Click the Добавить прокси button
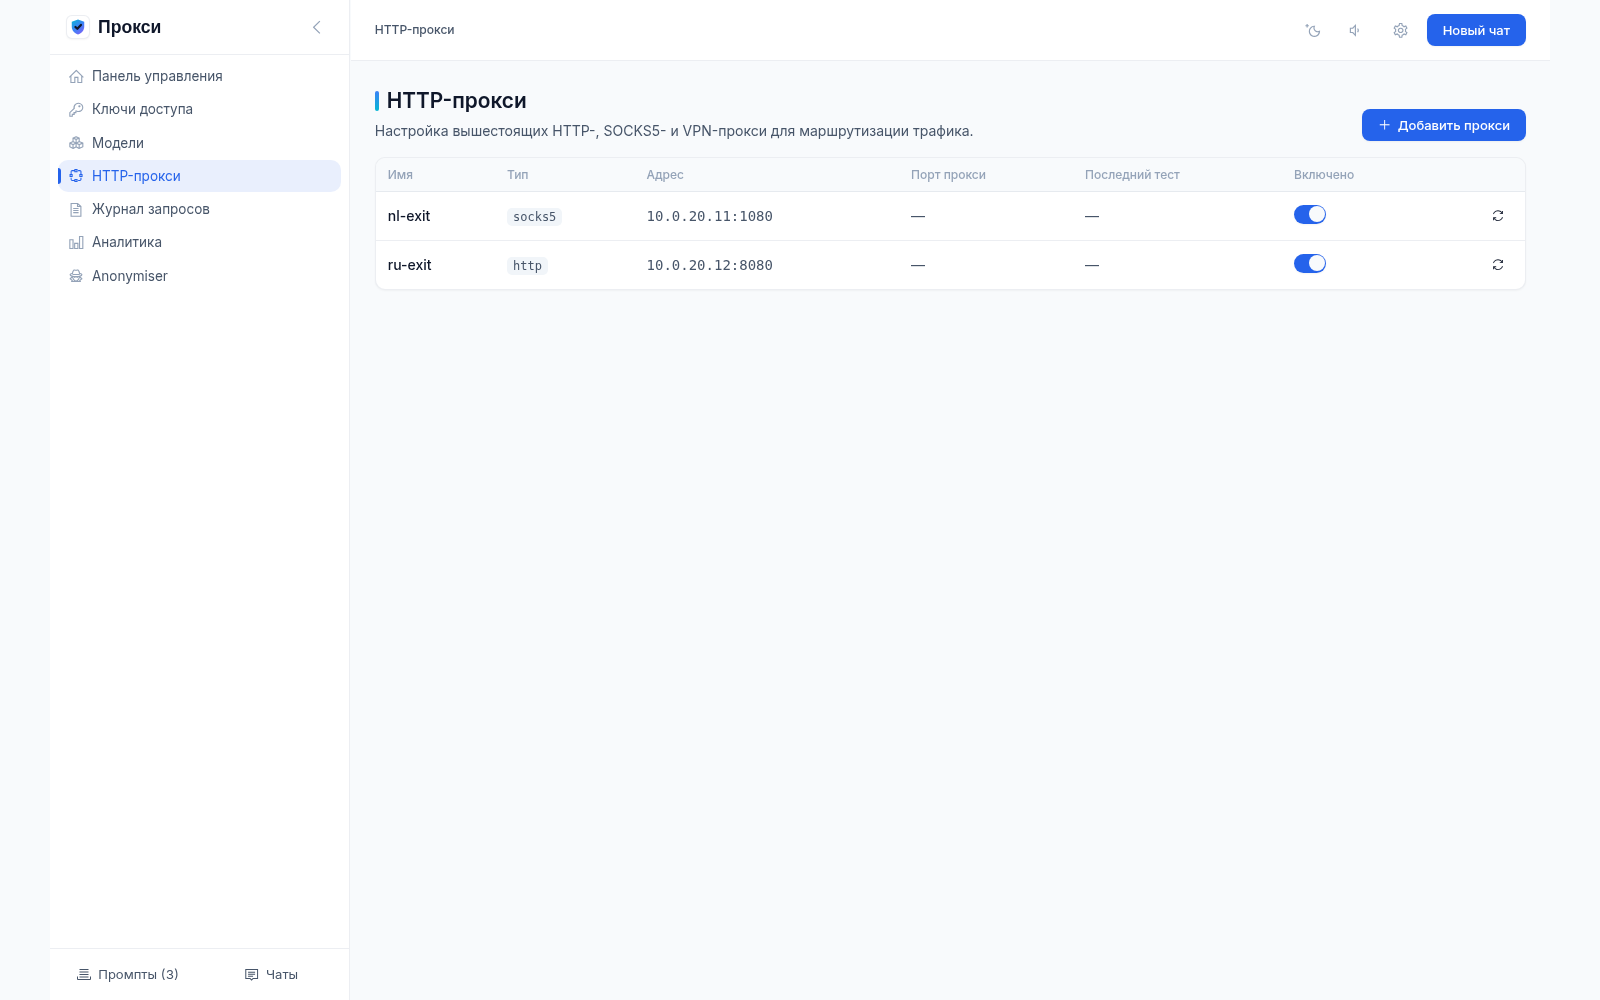Screen dimensions: 1600x1000 click(1443, 125)
